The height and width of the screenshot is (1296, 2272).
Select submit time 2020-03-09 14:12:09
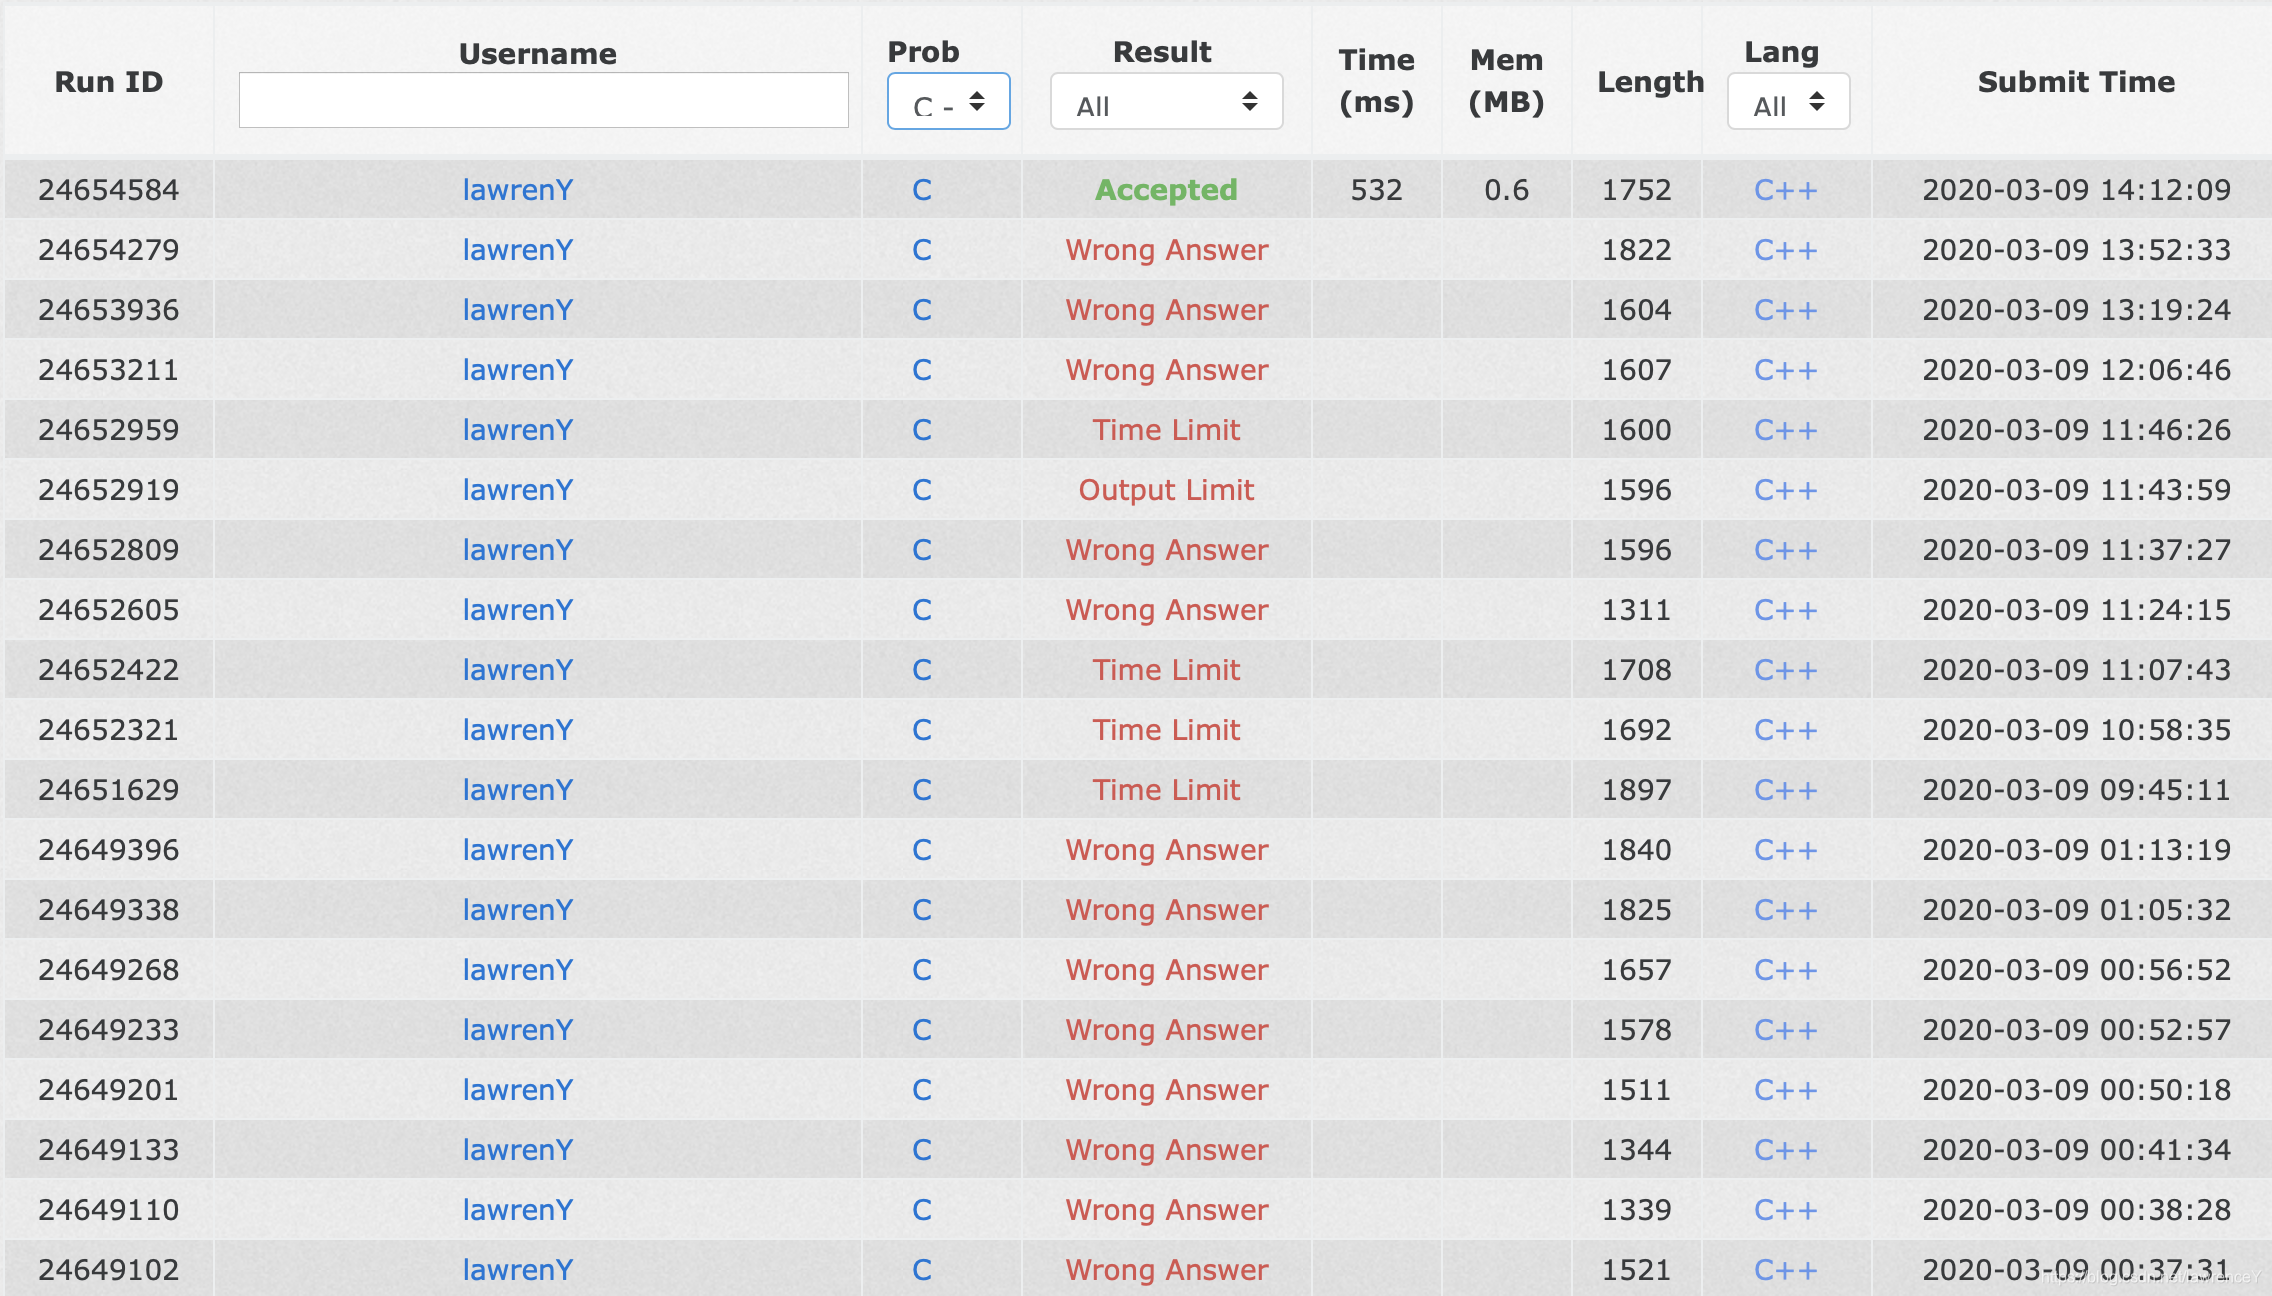pyautogui.click(x=2076, y=190)
